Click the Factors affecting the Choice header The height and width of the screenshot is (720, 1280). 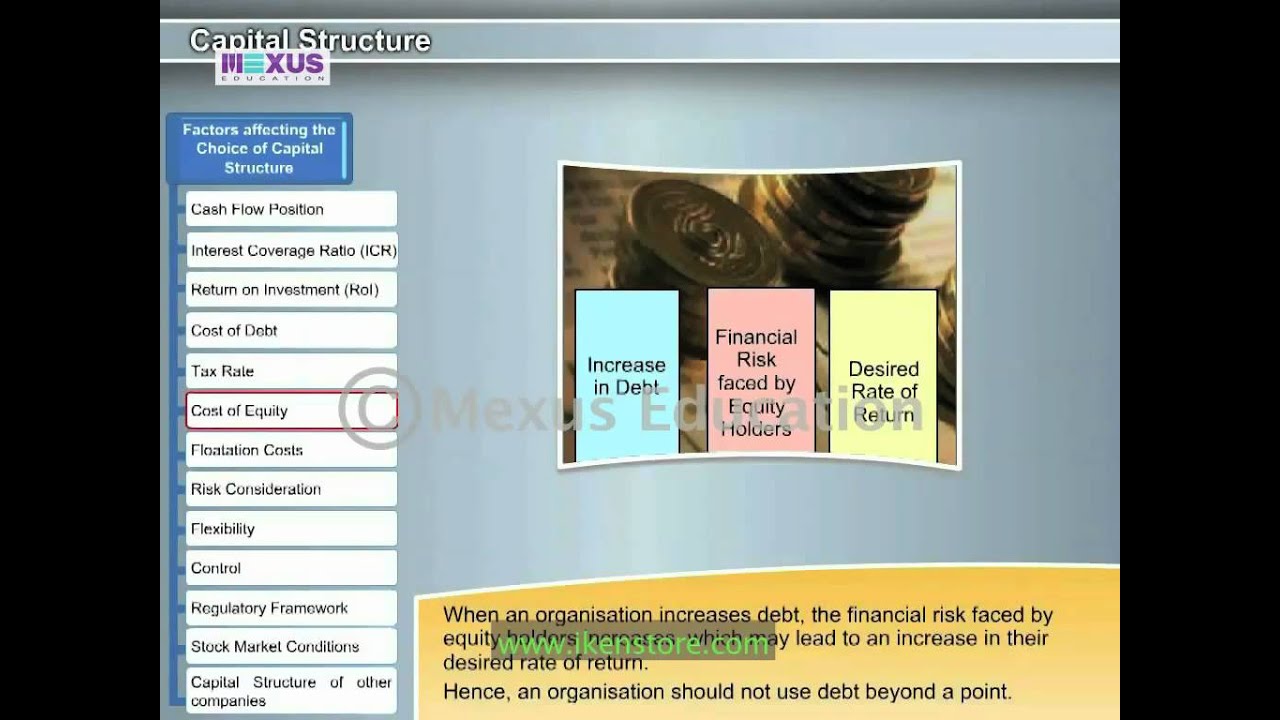coord(259,148)
